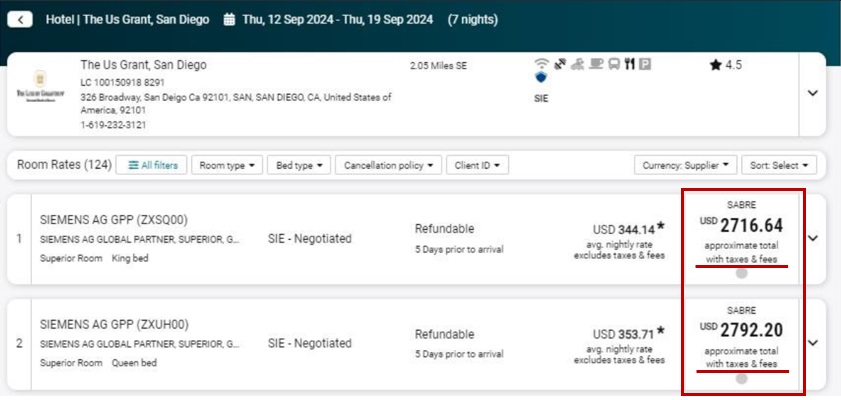Click the USD 2716.64 total price
The width and height of the screenshot is (841, 400).
click(x=741, y=225)
